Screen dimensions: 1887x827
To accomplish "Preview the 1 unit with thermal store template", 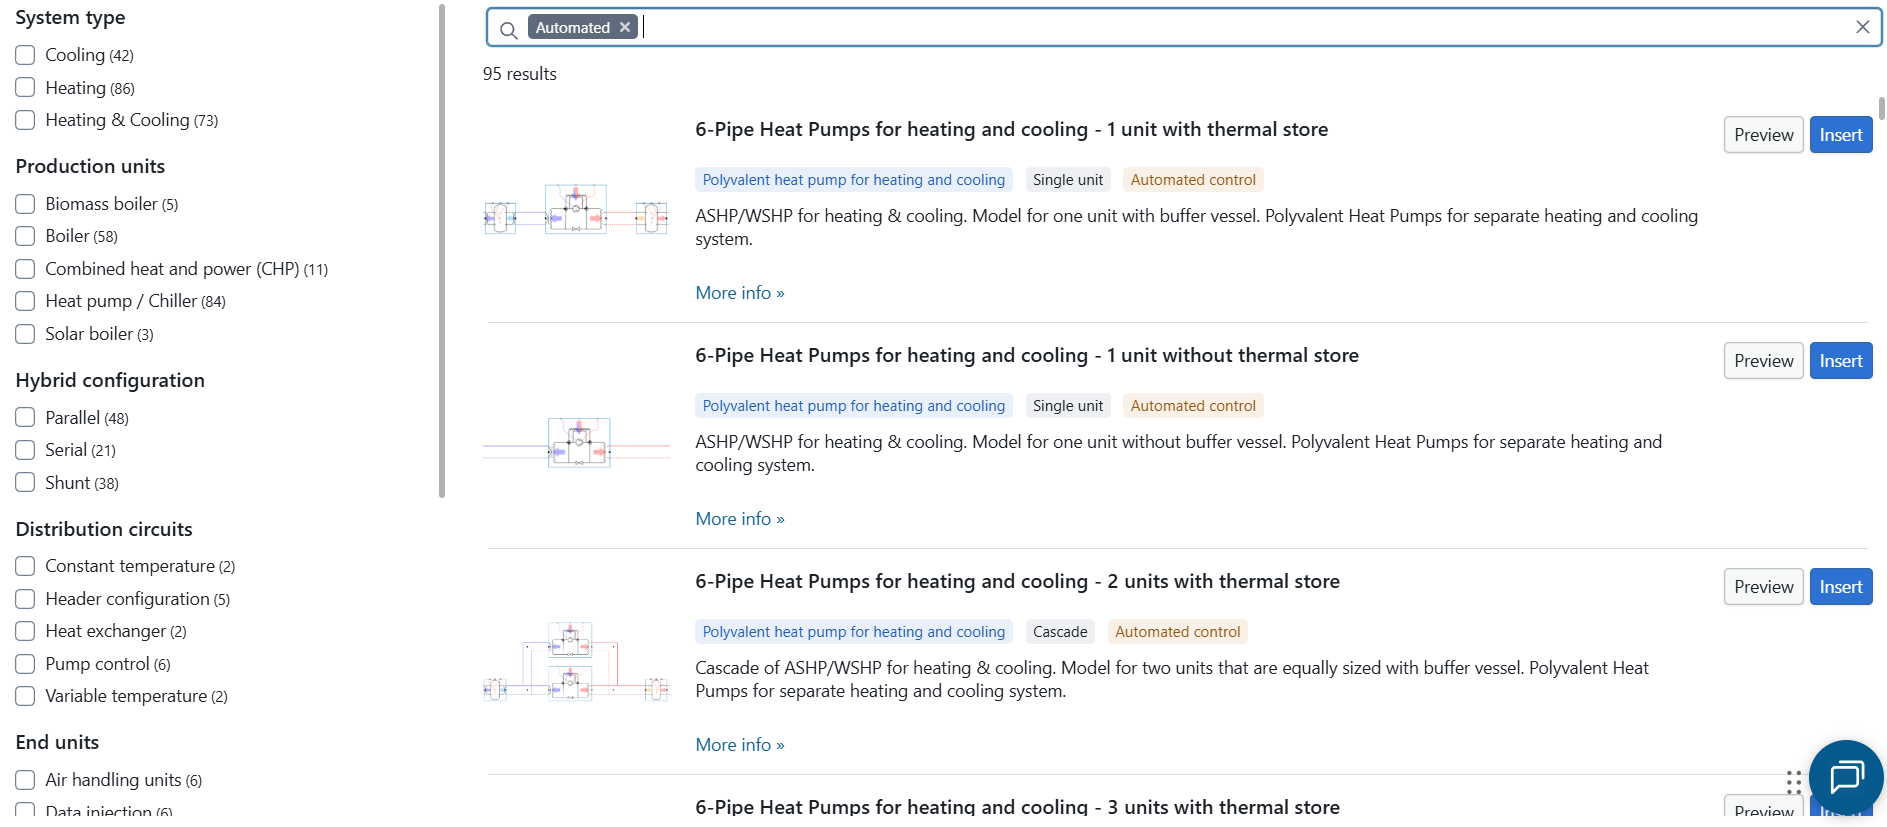I will [1763, 135].
